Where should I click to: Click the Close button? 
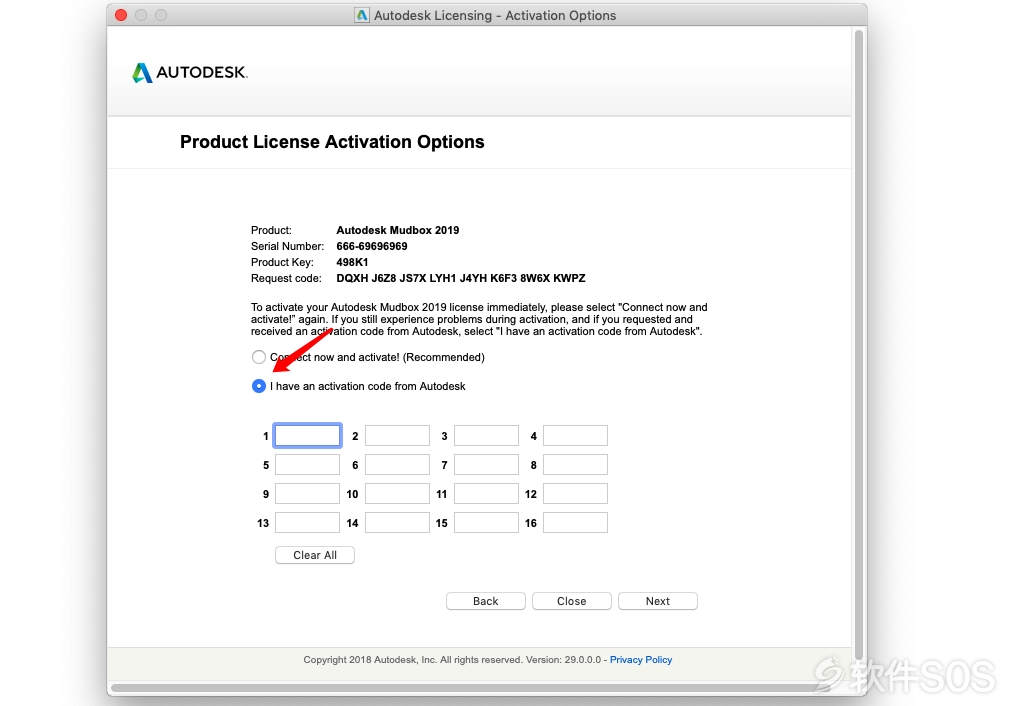point(571,601)
